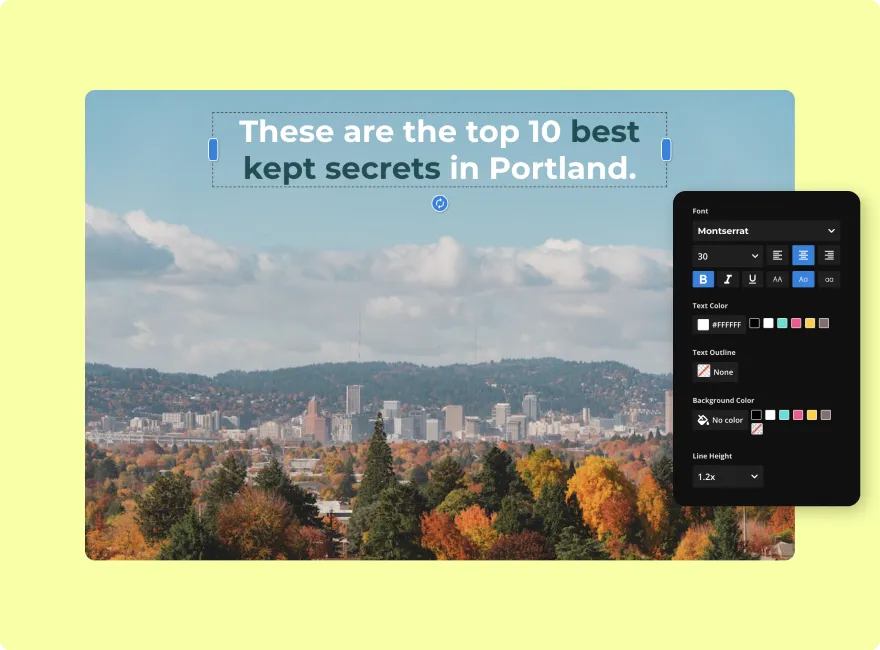880x650 pixels.
Task: Pick gray background color swatch
Action: tap(826, 415)
